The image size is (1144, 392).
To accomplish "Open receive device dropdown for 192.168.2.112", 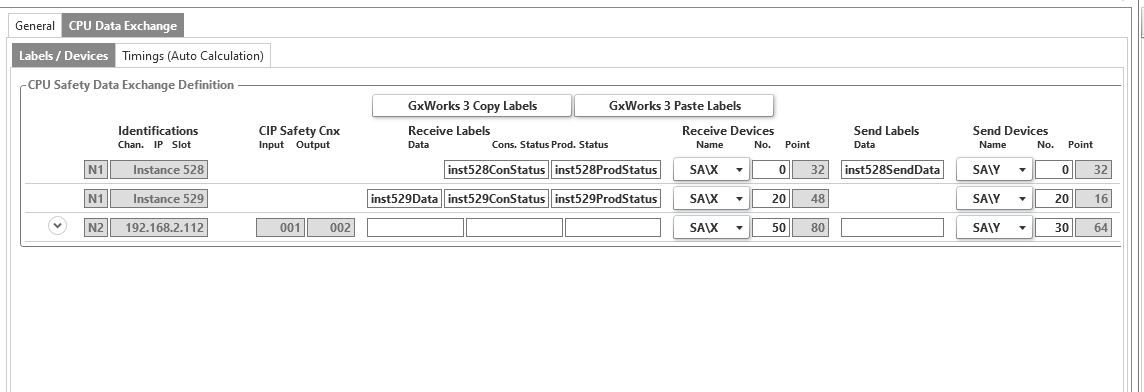I will coord(711,228).
